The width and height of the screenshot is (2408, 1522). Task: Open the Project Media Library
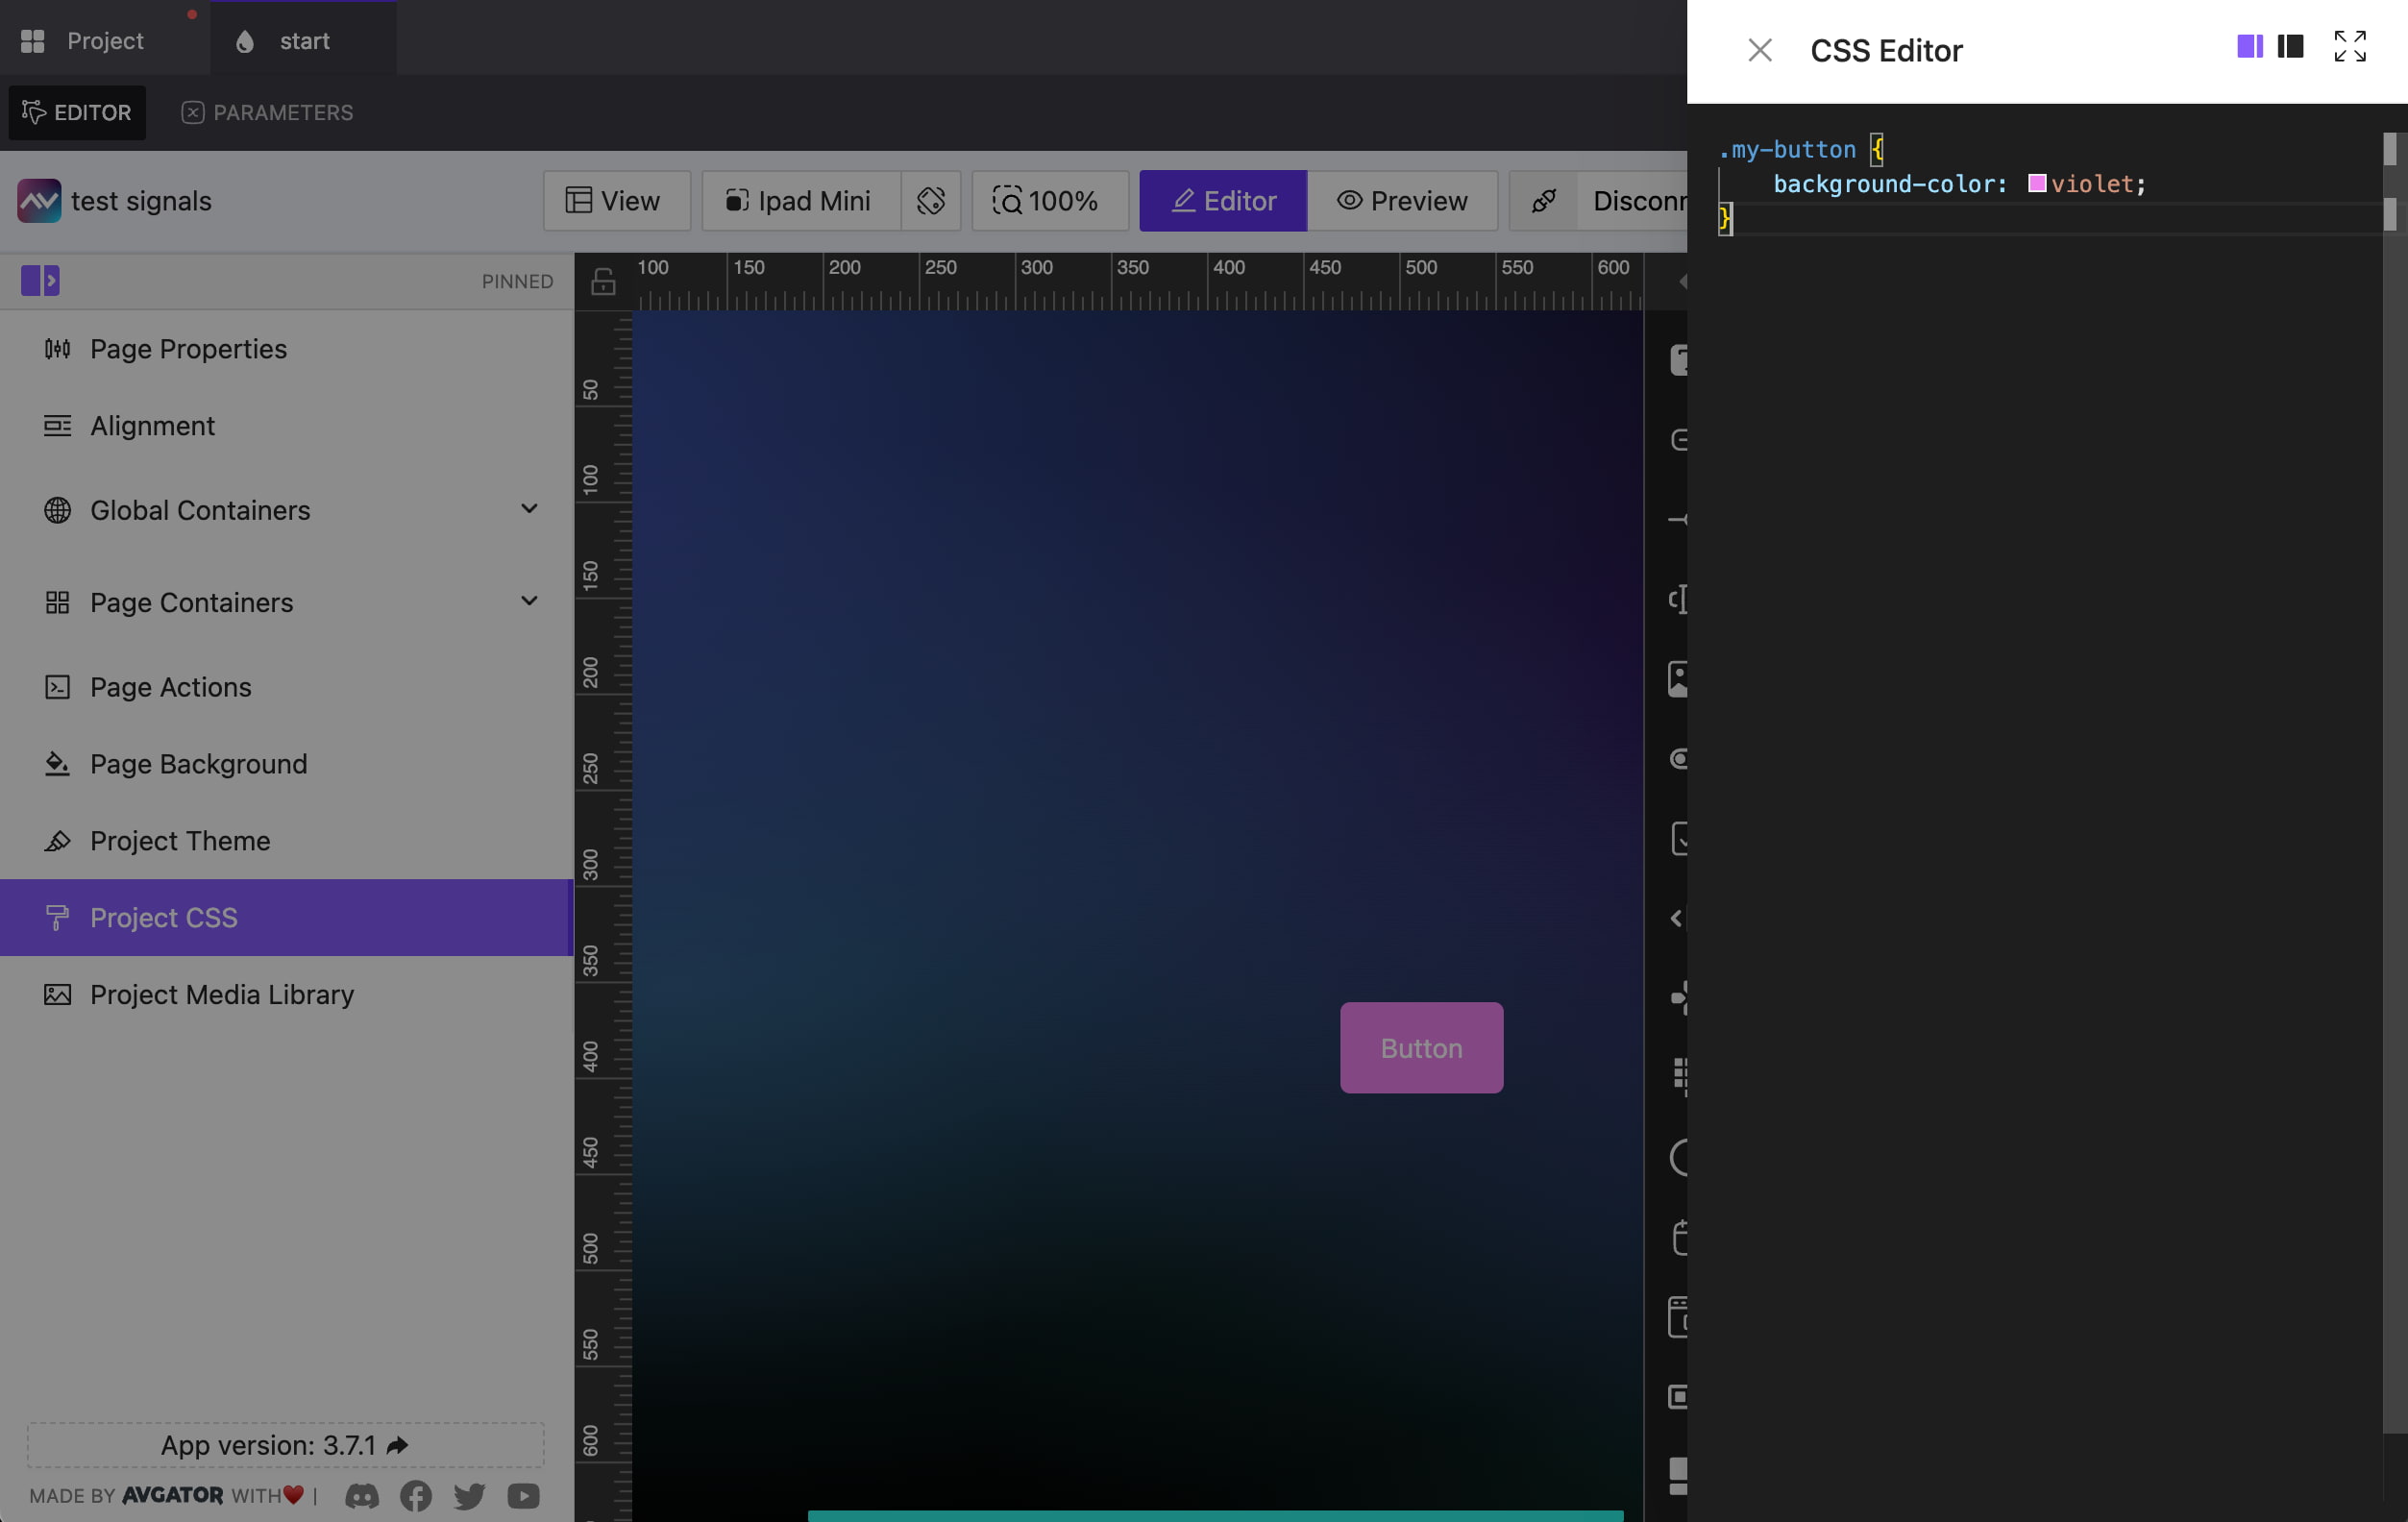pyautogui.click(x=221, y=994)
